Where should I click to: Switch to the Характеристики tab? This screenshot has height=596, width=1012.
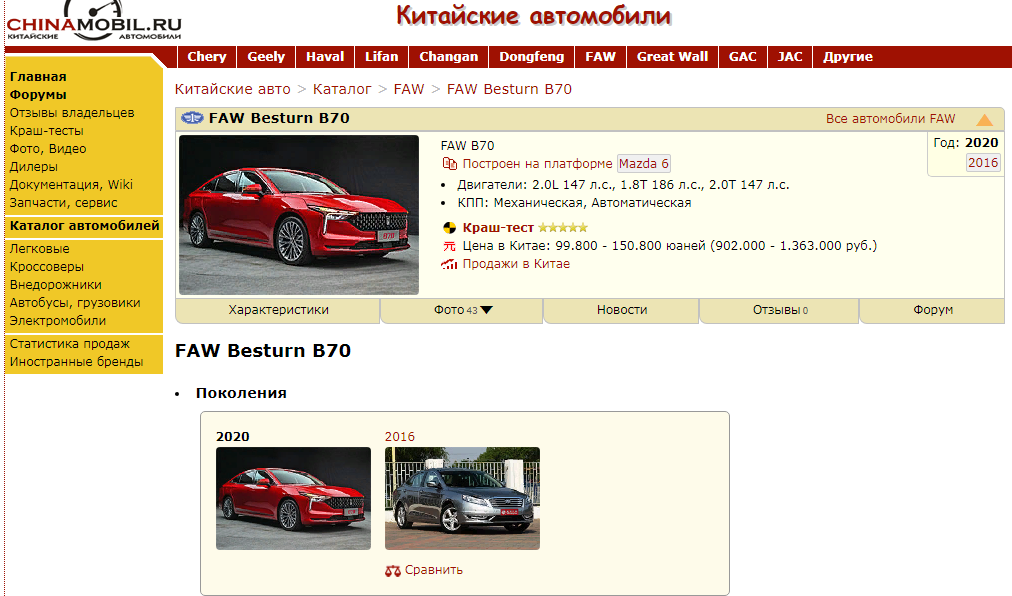278,311
